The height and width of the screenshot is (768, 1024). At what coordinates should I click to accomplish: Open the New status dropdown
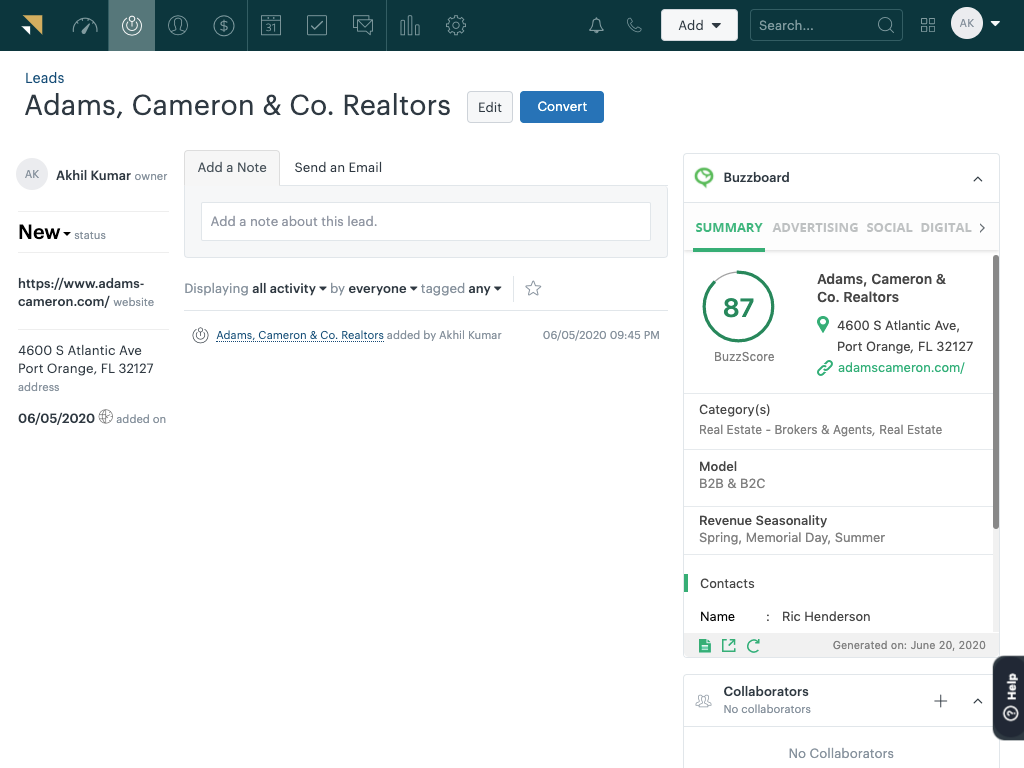tap(45, 233)
